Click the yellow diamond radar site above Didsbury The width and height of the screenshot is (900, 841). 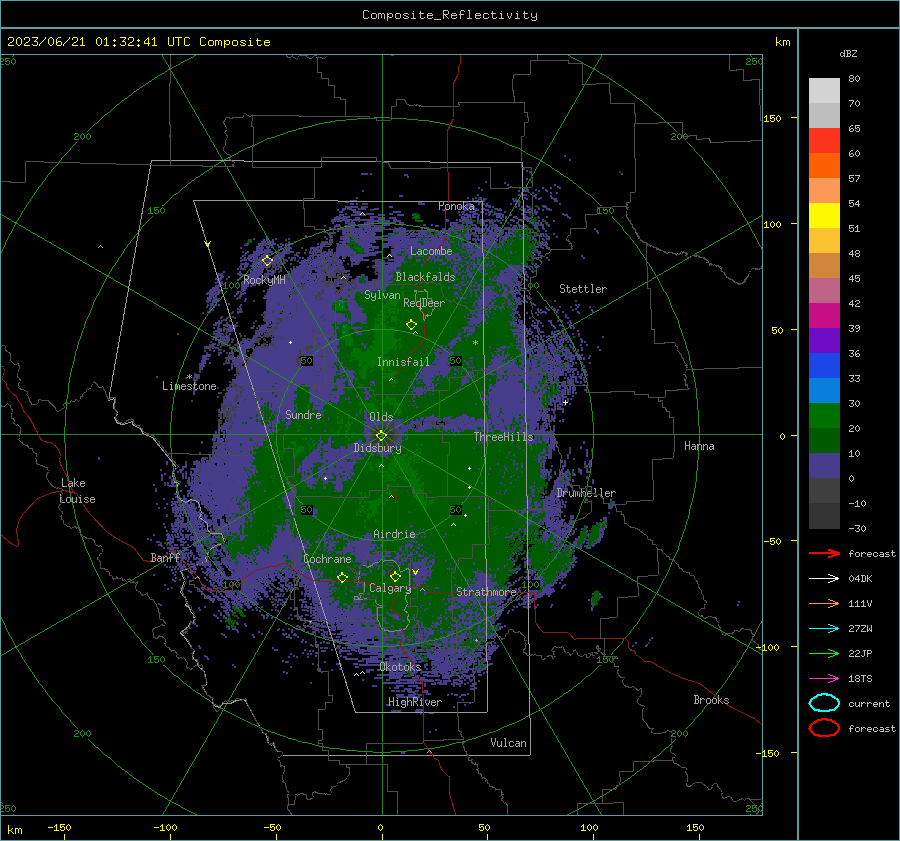coord(381,436)
